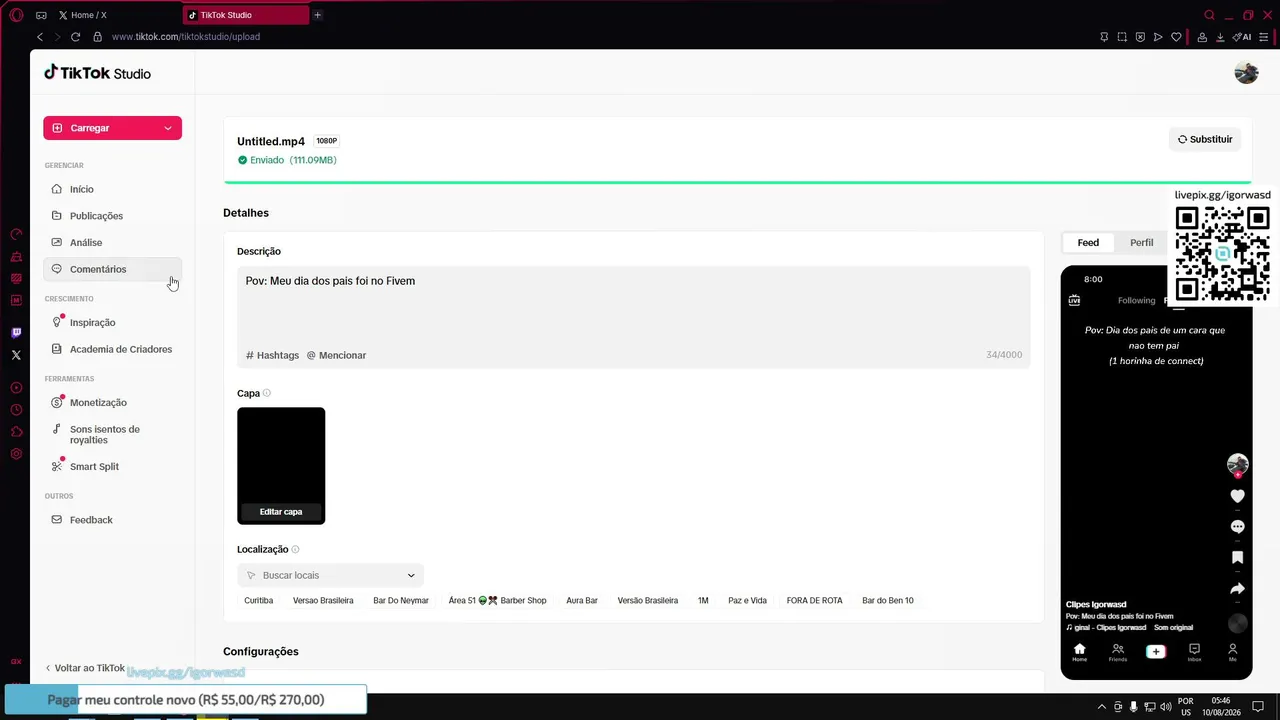Open the workspaces icon beside the tabs
Screen dimensions: 1280x720
tap(41, 15)
